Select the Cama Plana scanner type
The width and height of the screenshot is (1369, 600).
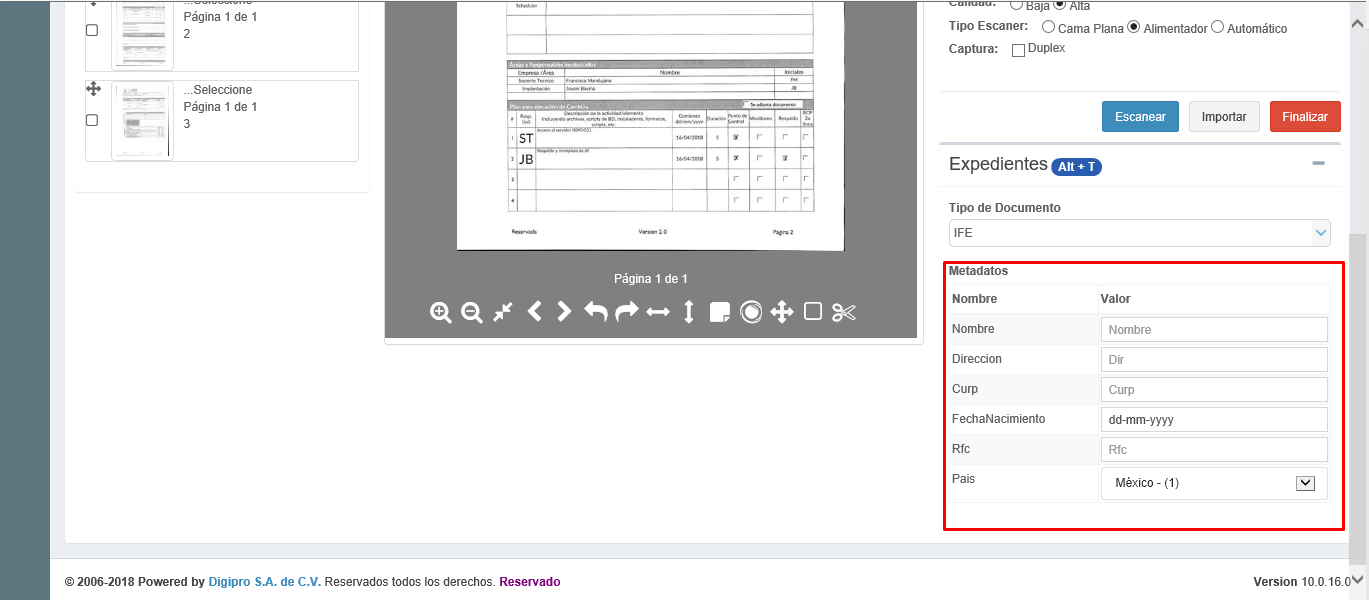1048,27
